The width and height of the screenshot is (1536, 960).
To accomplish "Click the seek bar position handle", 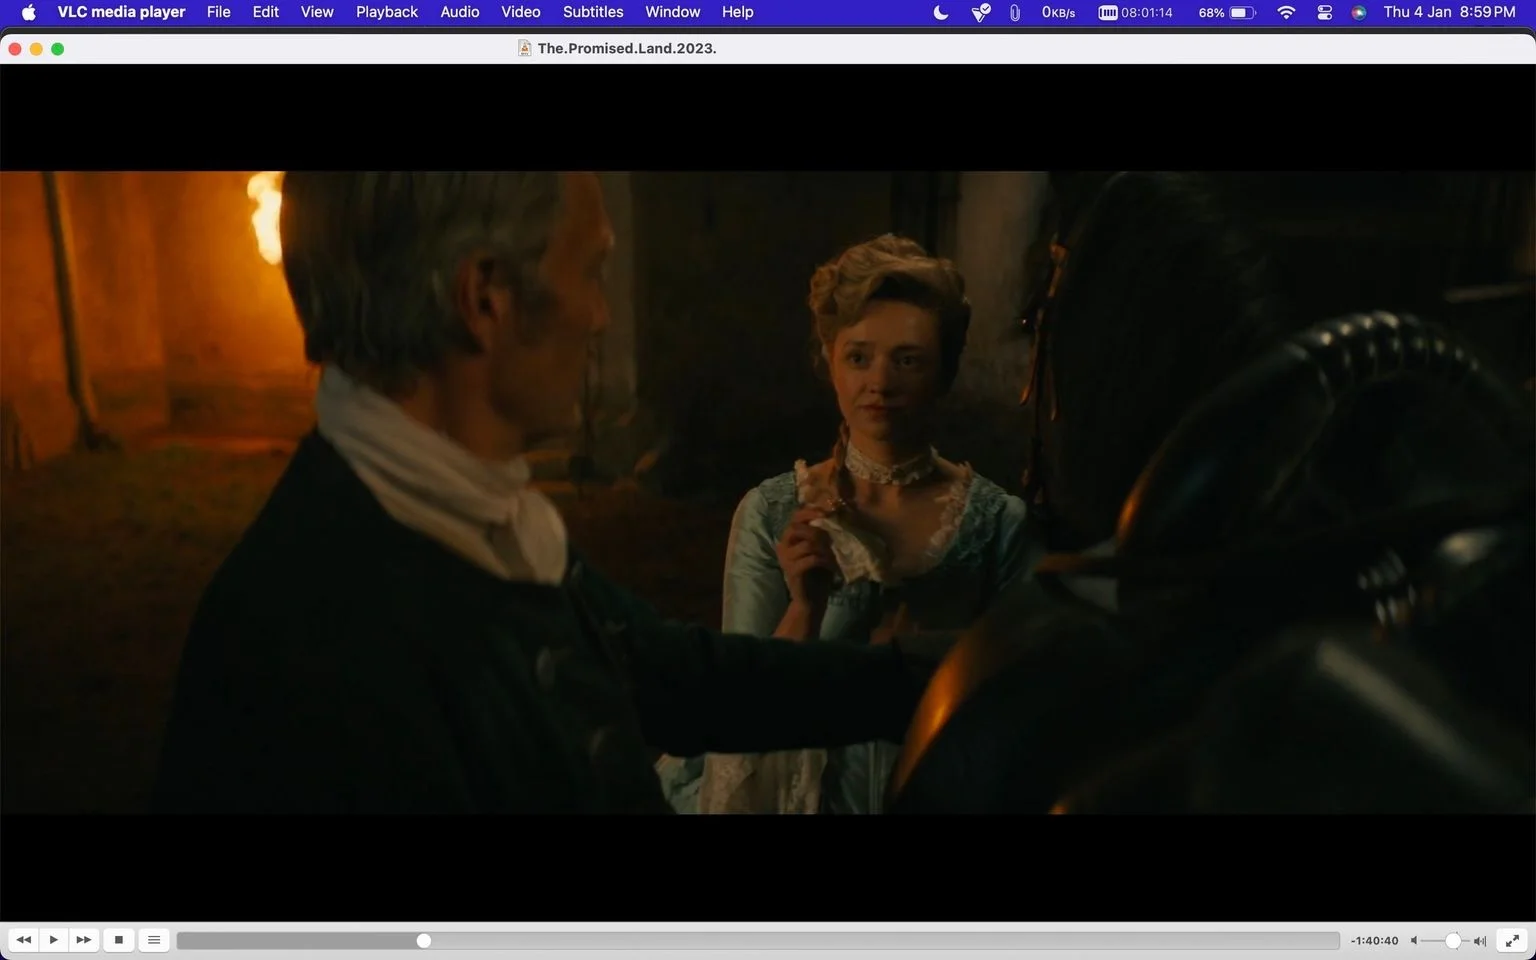I will coord(424,941).
